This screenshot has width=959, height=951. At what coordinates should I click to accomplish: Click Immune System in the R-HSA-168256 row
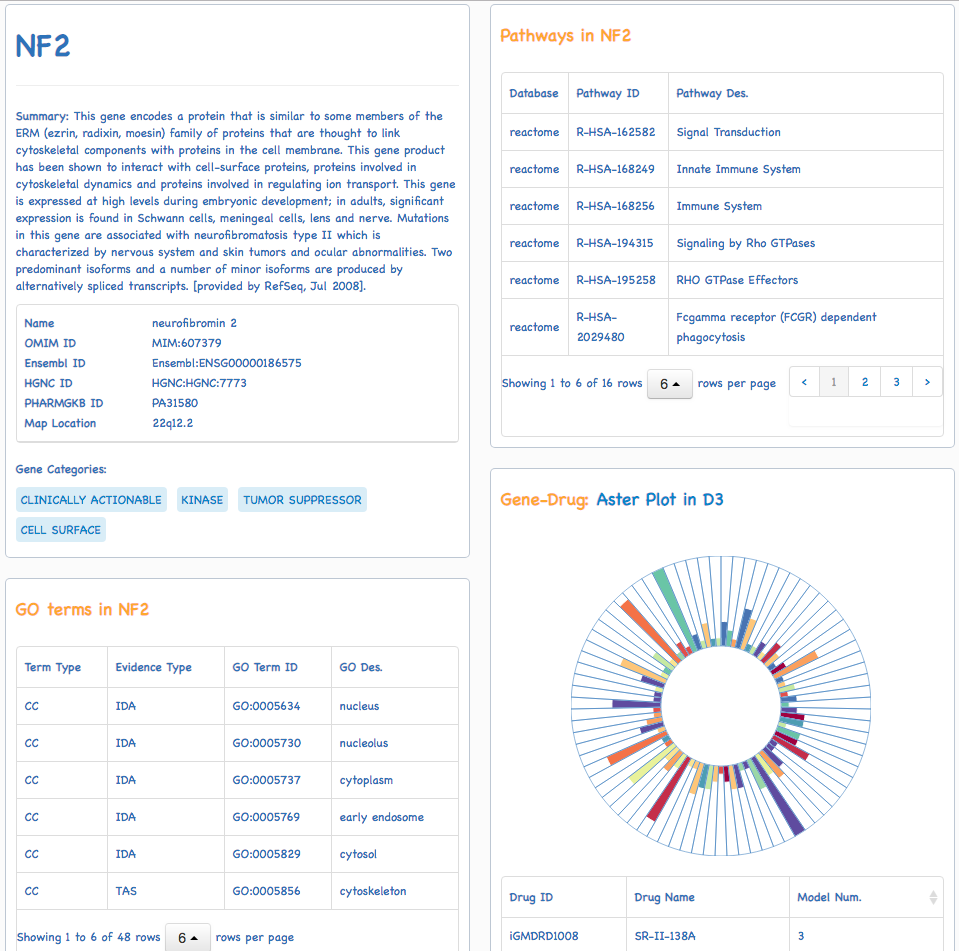tap(719, 206)
